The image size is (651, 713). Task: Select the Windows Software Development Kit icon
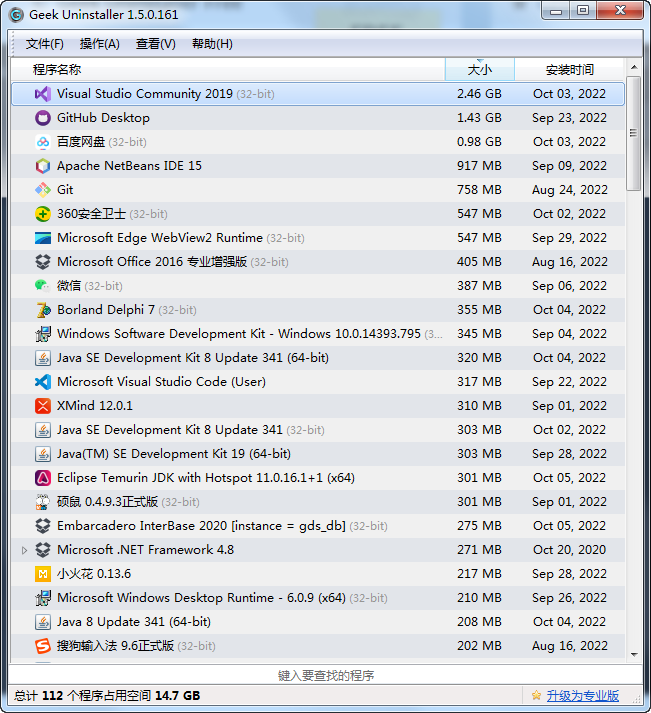[x=43, y=334]
